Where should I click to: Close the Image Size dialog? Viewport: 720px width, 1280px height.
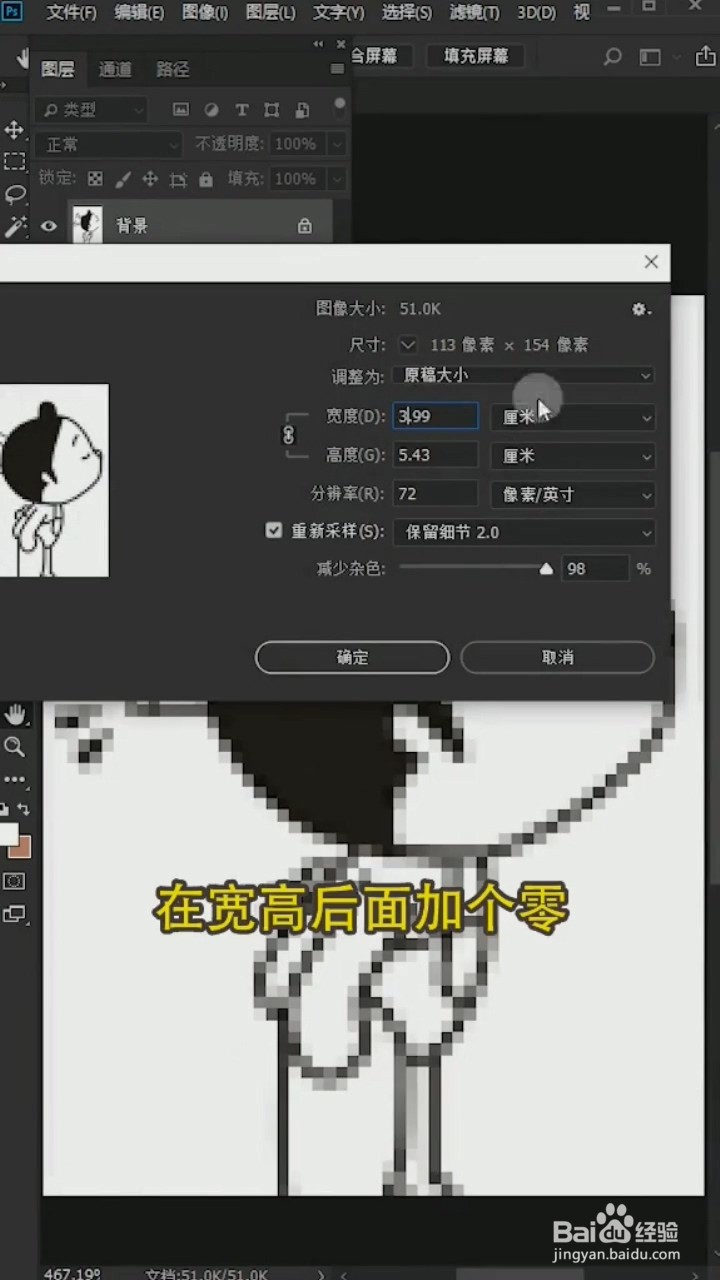pos(651,262)
